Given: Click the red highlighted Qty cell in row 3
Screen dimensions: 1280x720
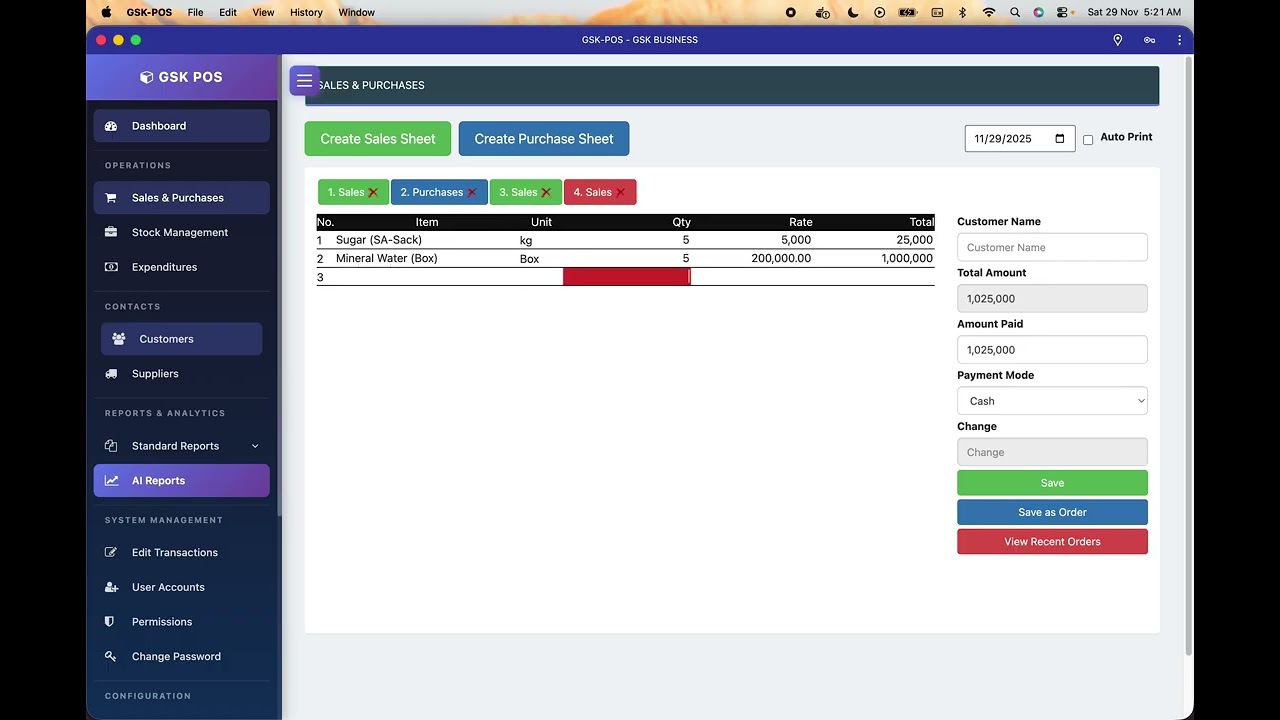Looking at the screenshot, I should point(626,277).
